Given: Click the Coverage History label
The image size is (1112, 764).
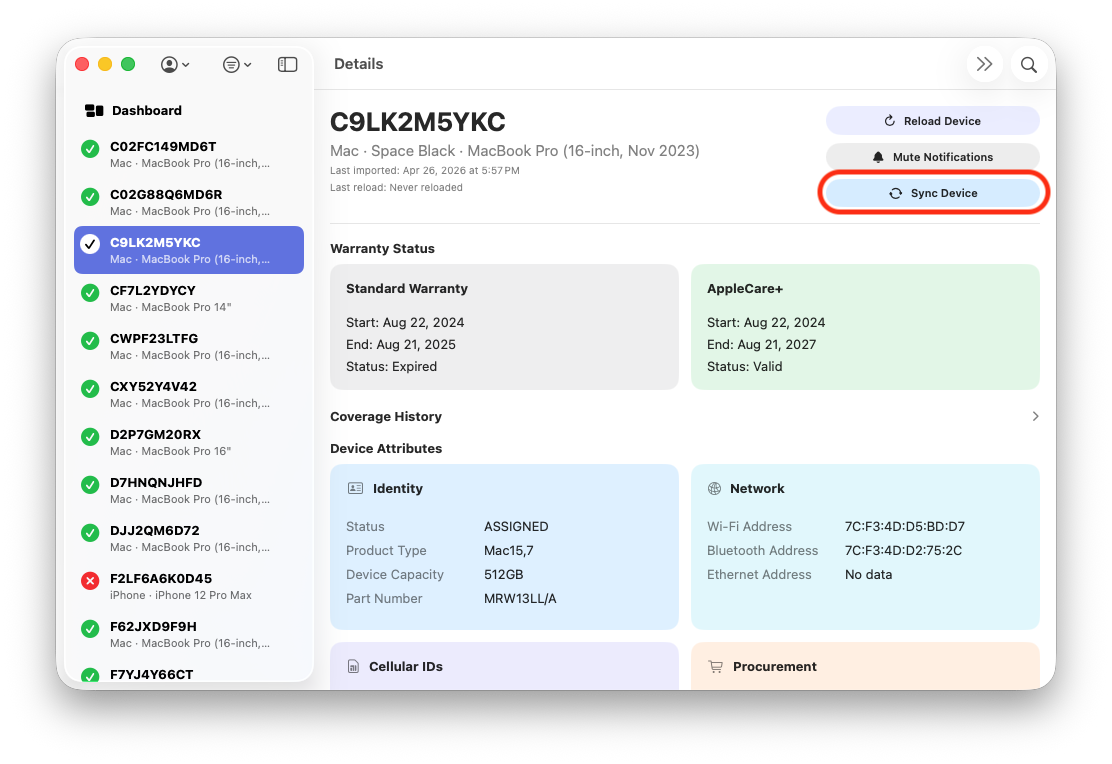Looking at the screenshot, I should (386, 416).
